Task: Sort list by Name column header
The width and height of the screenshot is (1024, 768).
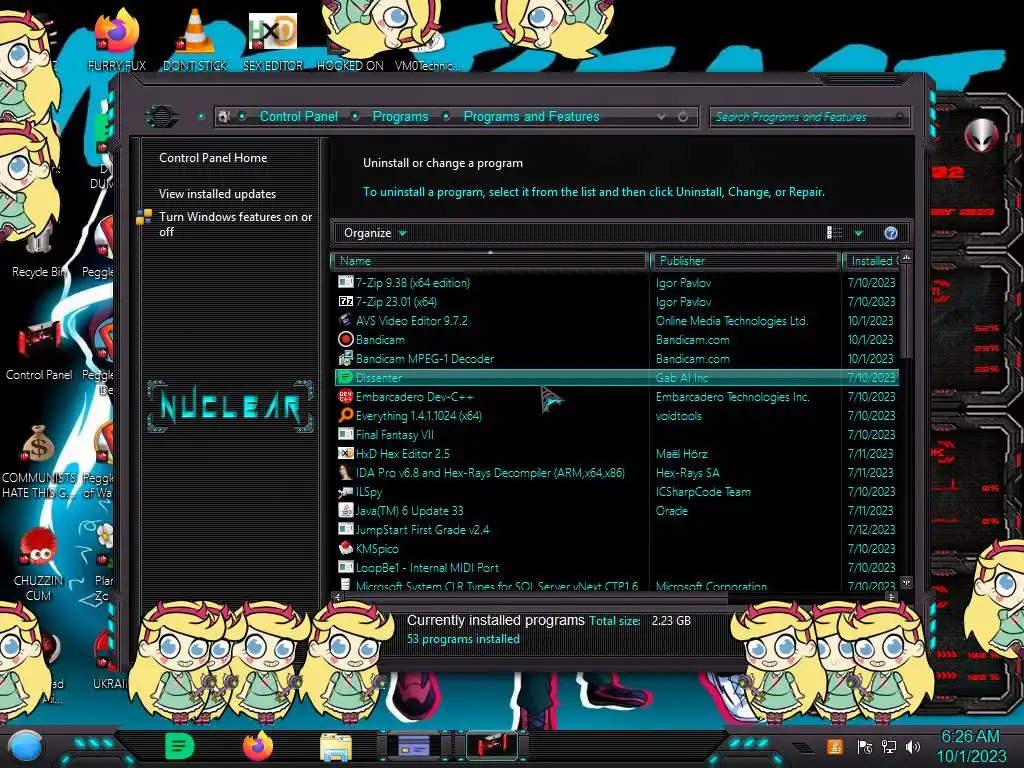Action: pyautogui.click(x=489, y=261)
